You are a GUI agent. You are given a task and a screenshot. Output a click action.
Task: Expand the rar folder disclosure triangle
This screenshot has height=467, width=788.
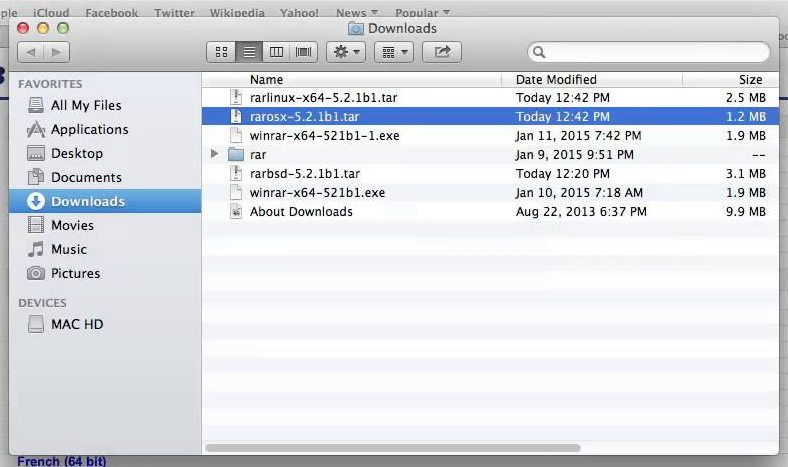point(215,154)
